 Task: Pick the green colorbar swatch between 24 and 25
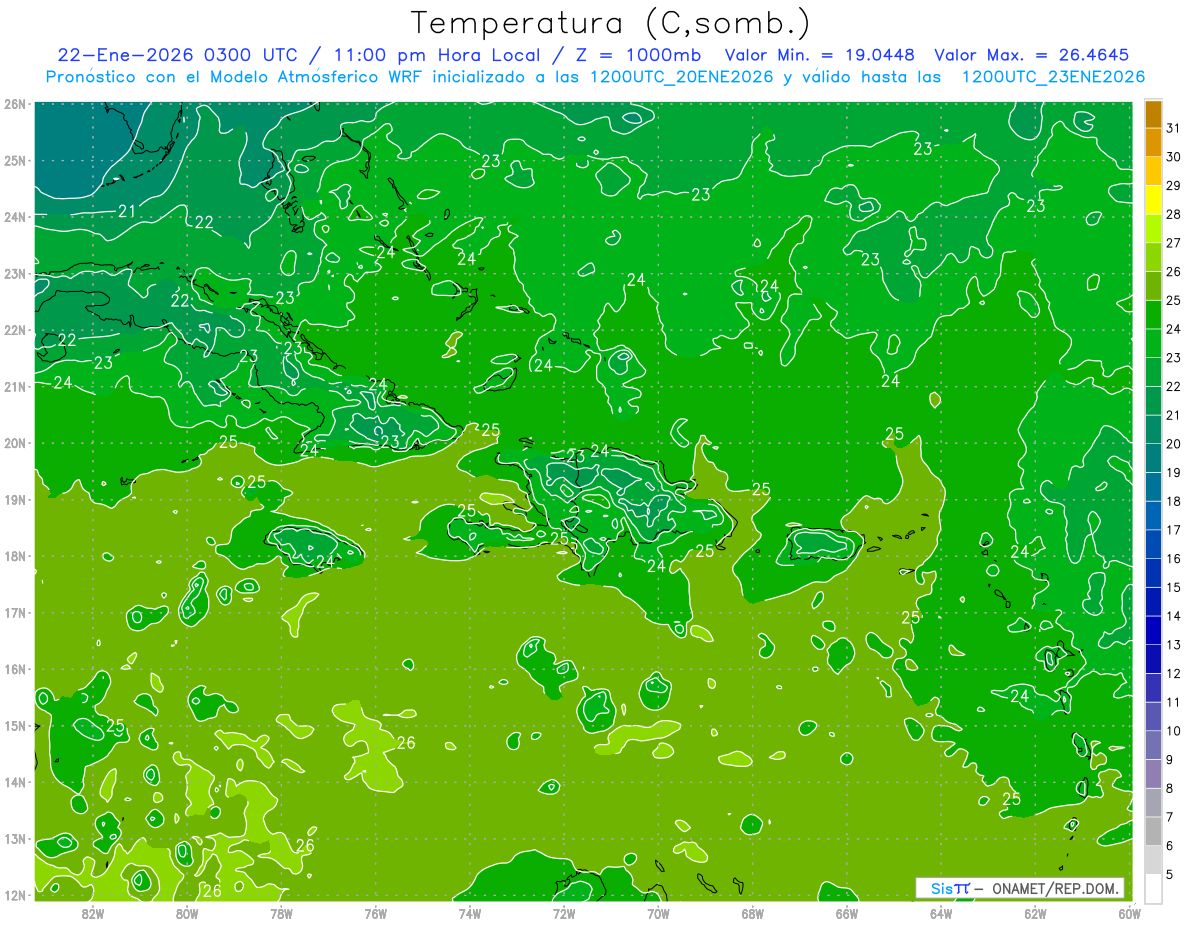pos(1153,315)
